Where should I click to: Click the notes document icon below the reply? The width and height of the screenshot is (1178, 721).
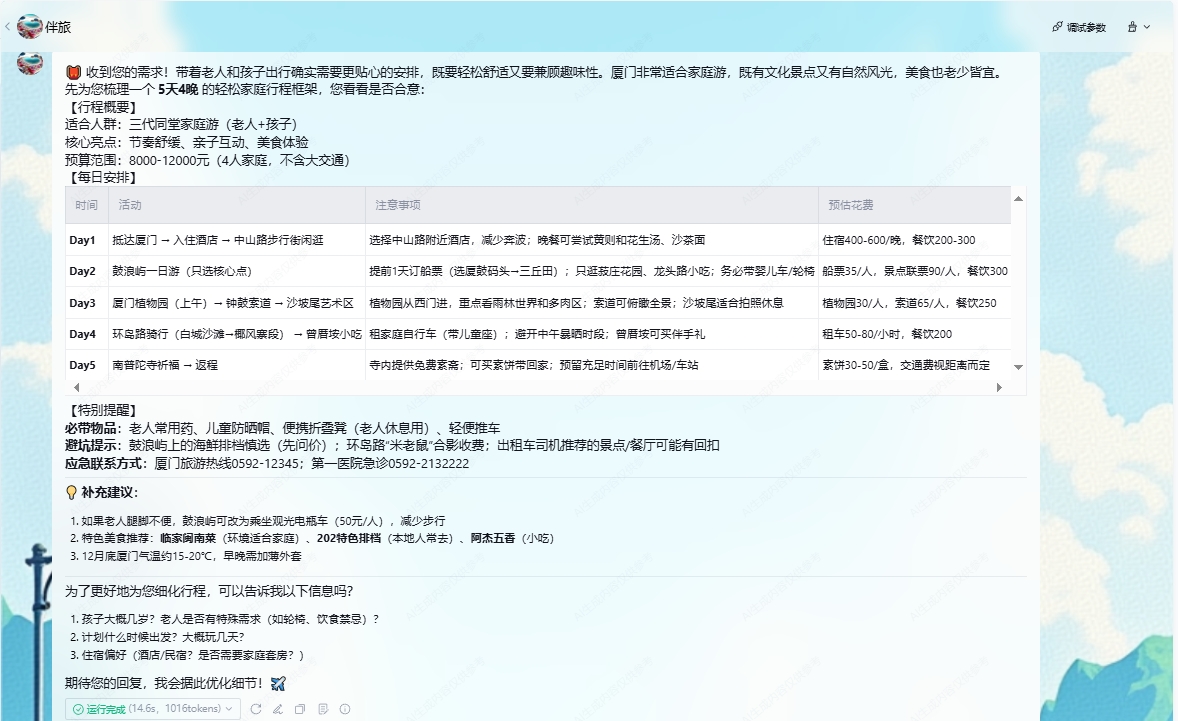point(323,709)
